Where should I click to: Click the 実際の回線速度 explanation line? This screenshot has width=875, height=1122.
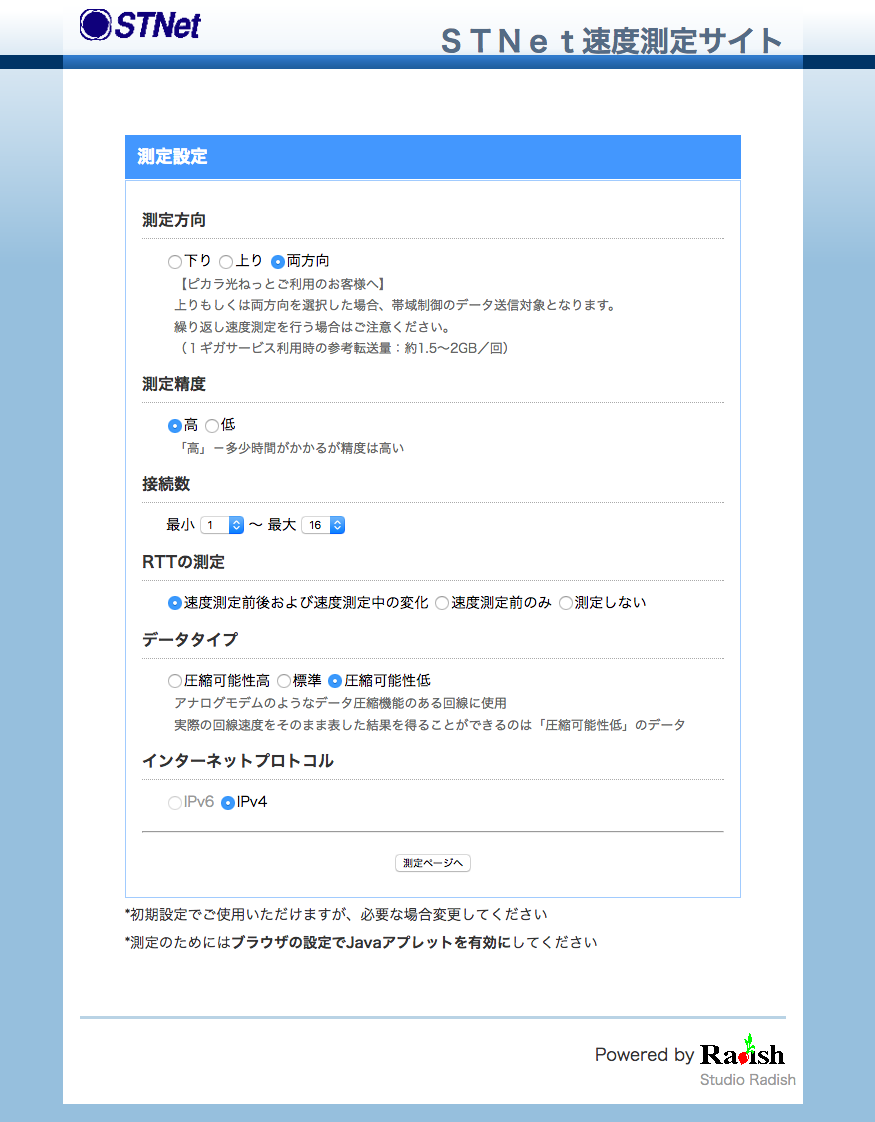pyautogui.click(x=430, y=725)
